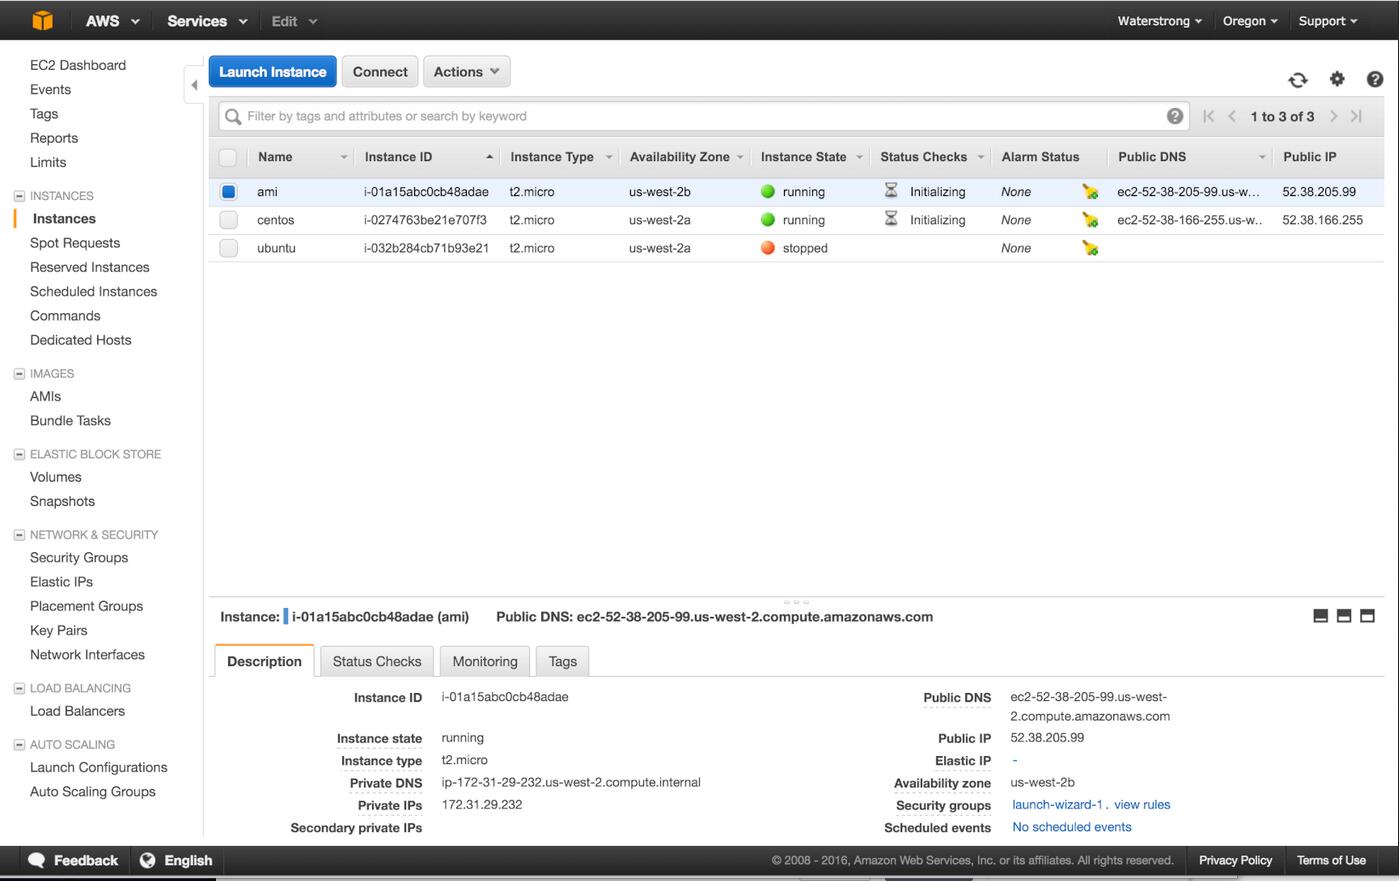This screenshot has width=1399, height=881.
Task: Open the launch-wizard-1 security group link
Action: pos(1057,805)
